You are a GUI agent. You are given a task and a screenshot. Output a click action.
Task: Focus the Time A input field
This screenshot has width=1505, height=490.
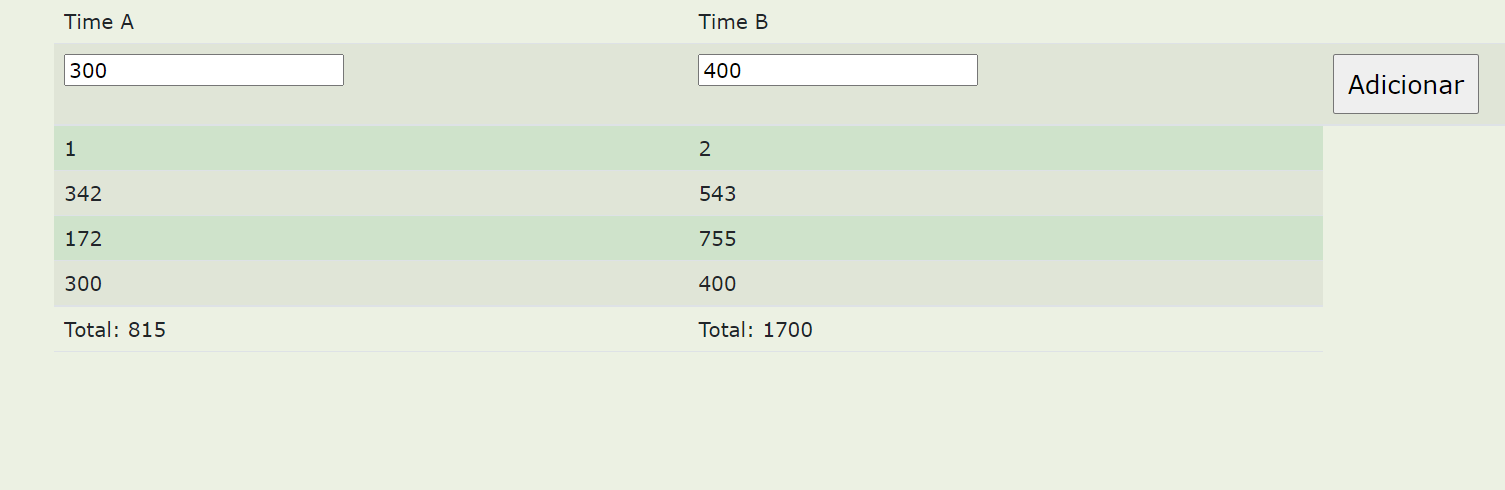click(x=204, y=70)
